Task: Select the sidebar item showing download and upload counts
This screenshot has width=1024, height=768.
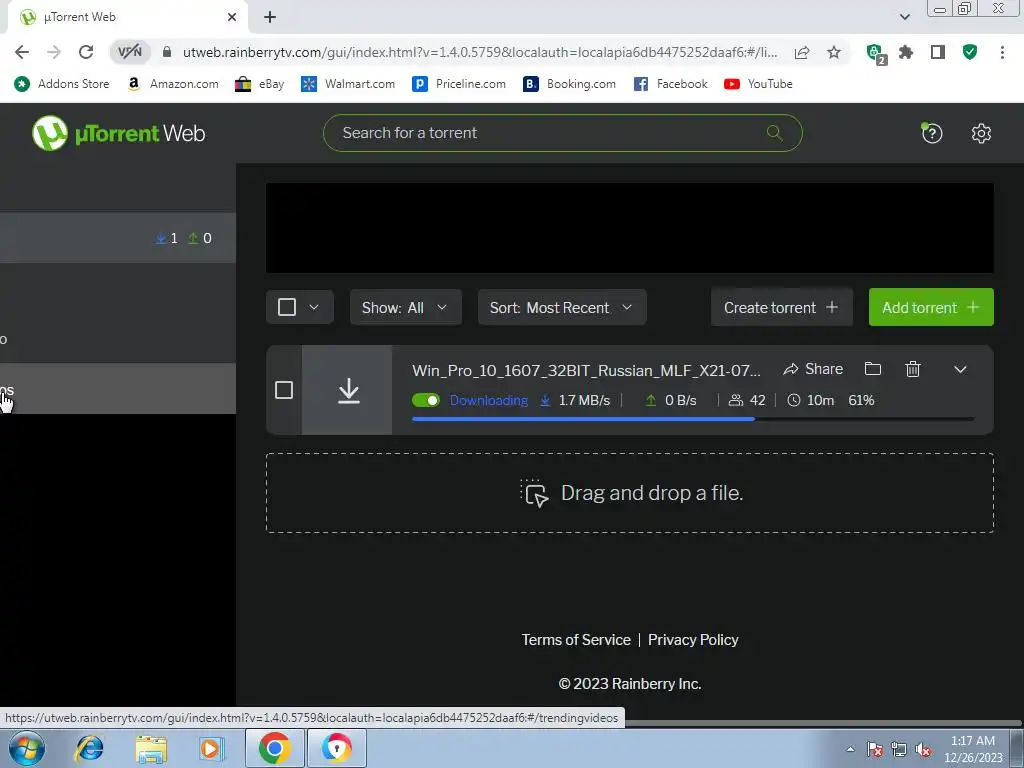Action: coord(118,238)
